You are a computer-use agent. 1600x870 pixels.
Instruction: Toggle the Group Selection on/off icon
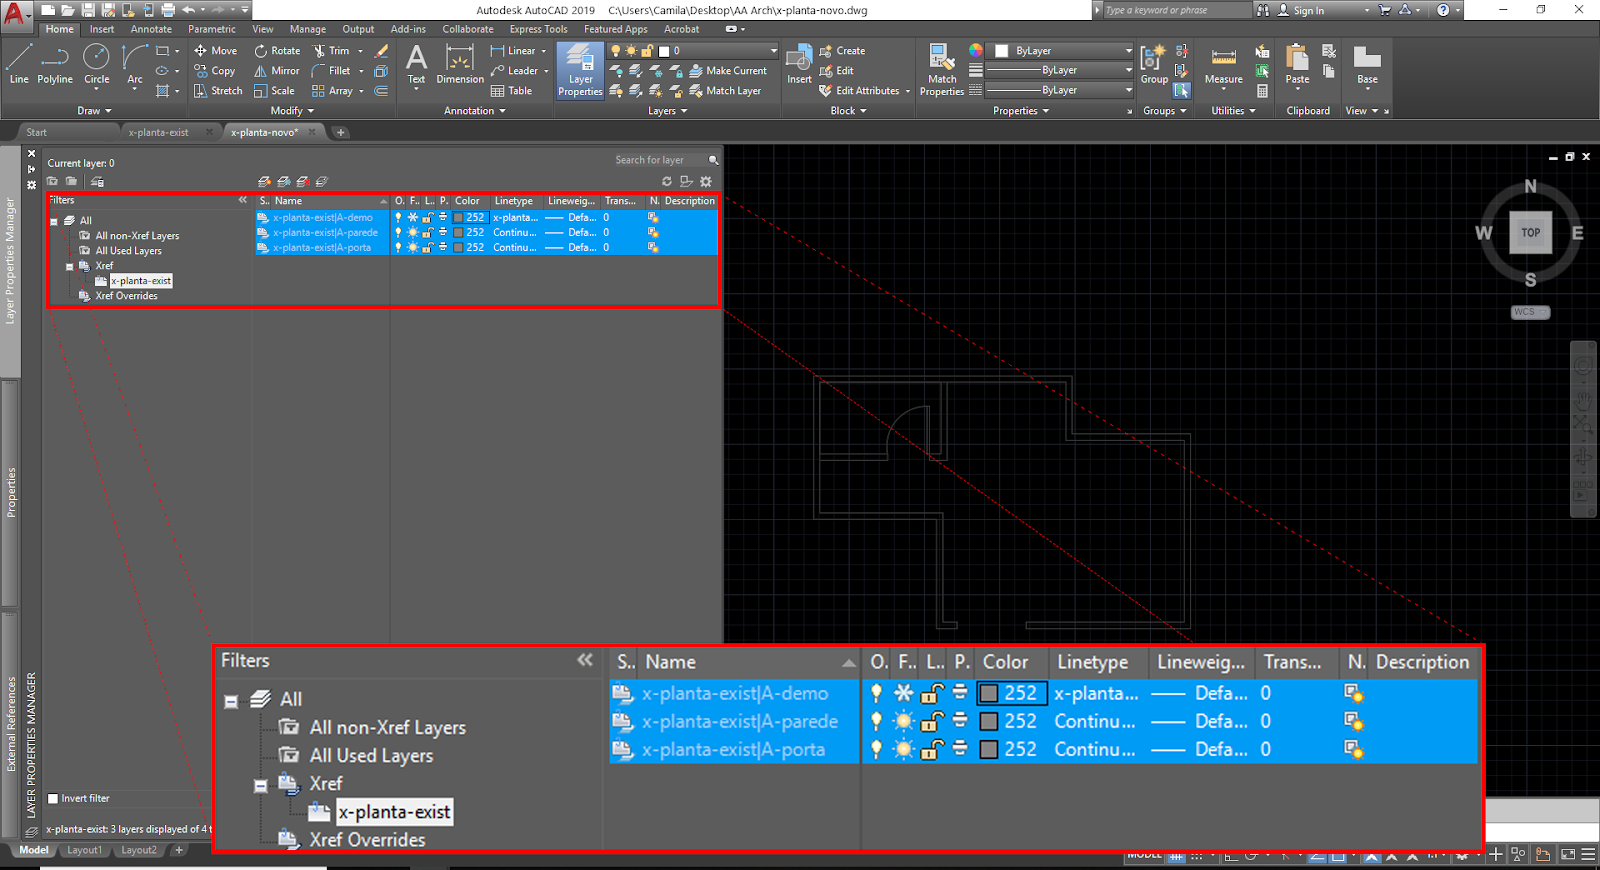pyautogui.click(x=1182, y=91)
